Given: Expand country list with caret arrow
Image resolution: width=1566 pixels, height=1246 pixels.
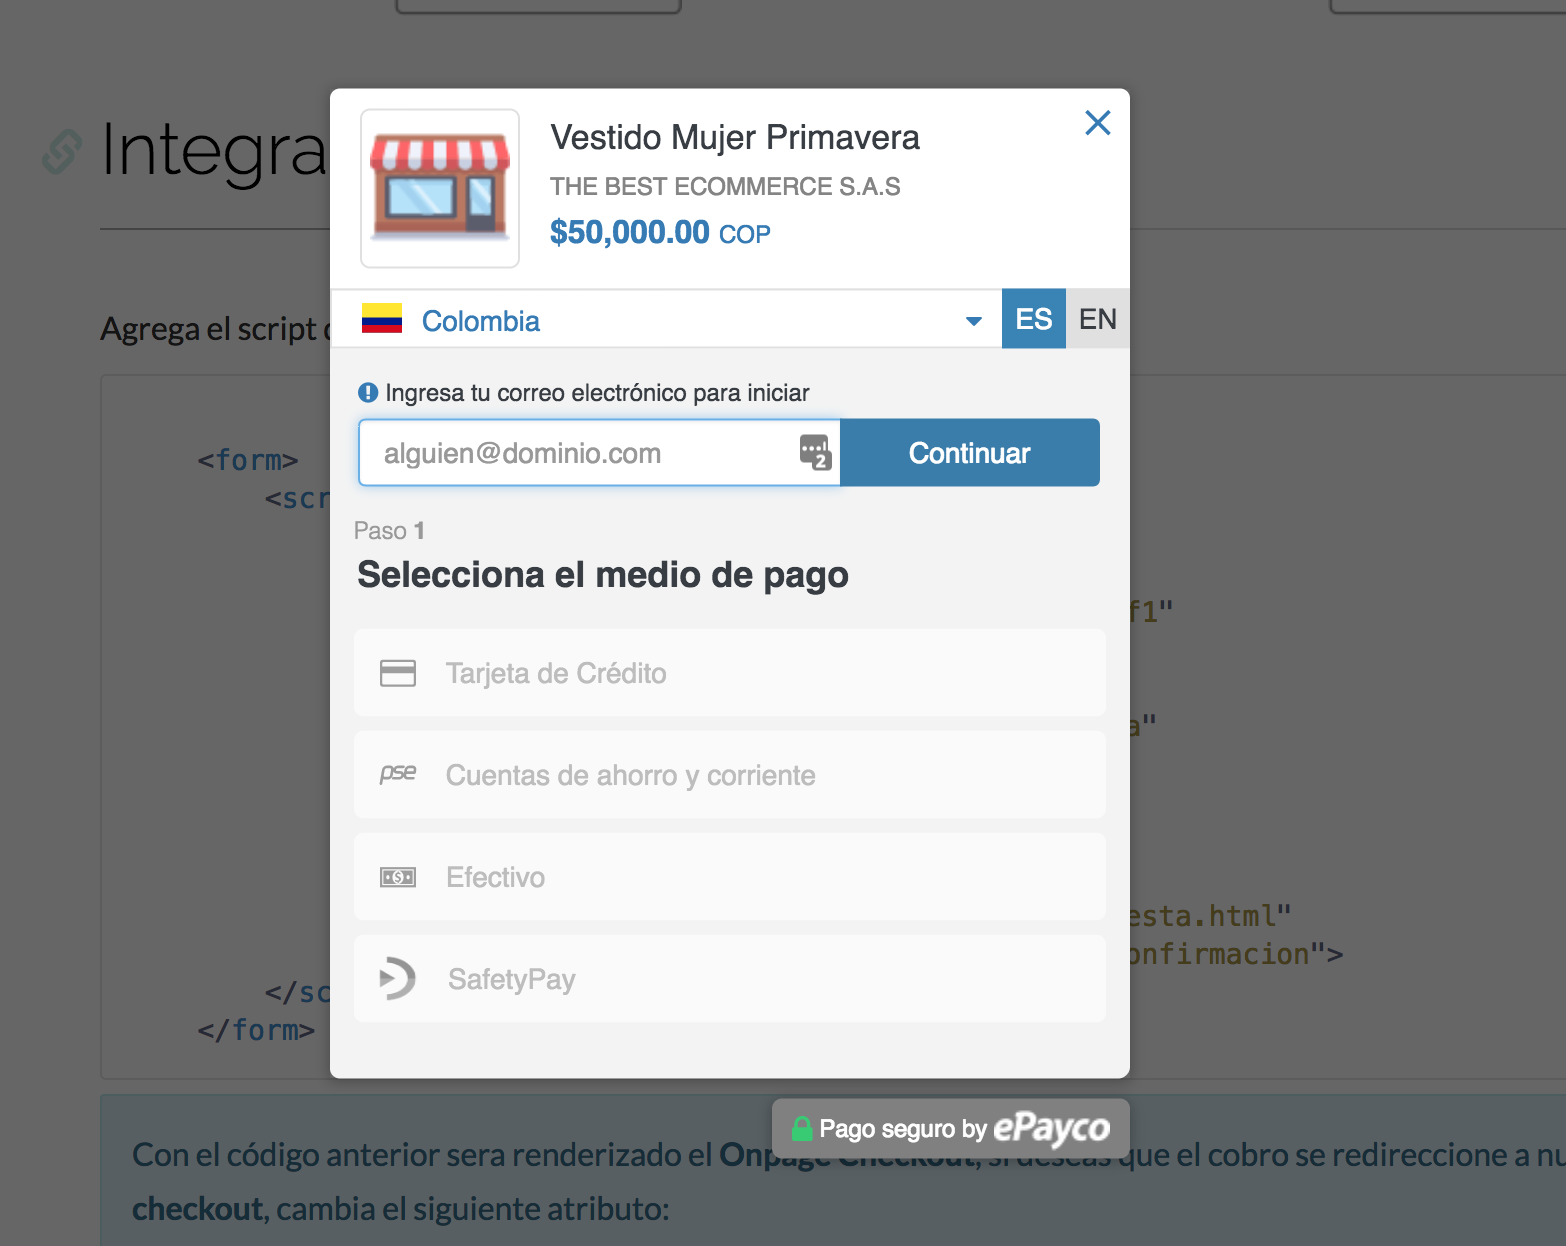Looking at the screenshot, I should [973, 321].
